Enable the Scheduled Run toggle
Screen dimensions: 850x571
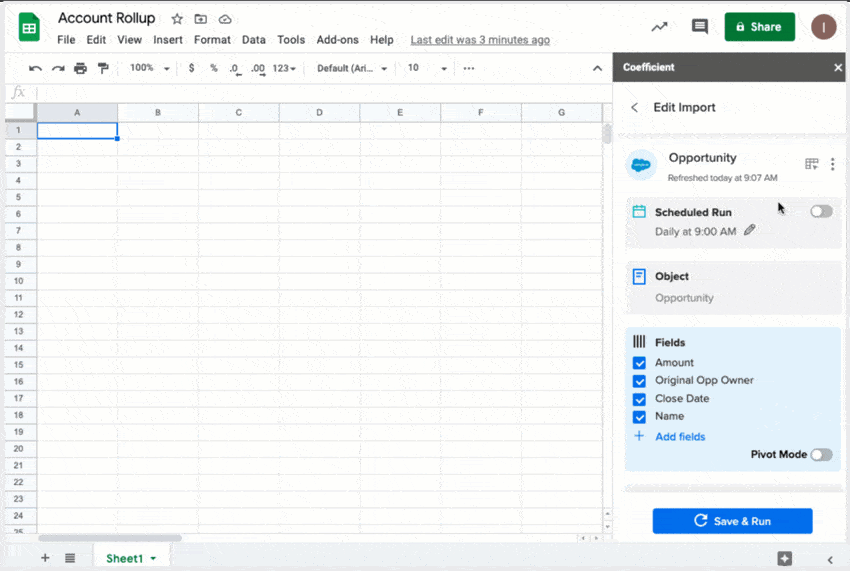click(821, 211)
